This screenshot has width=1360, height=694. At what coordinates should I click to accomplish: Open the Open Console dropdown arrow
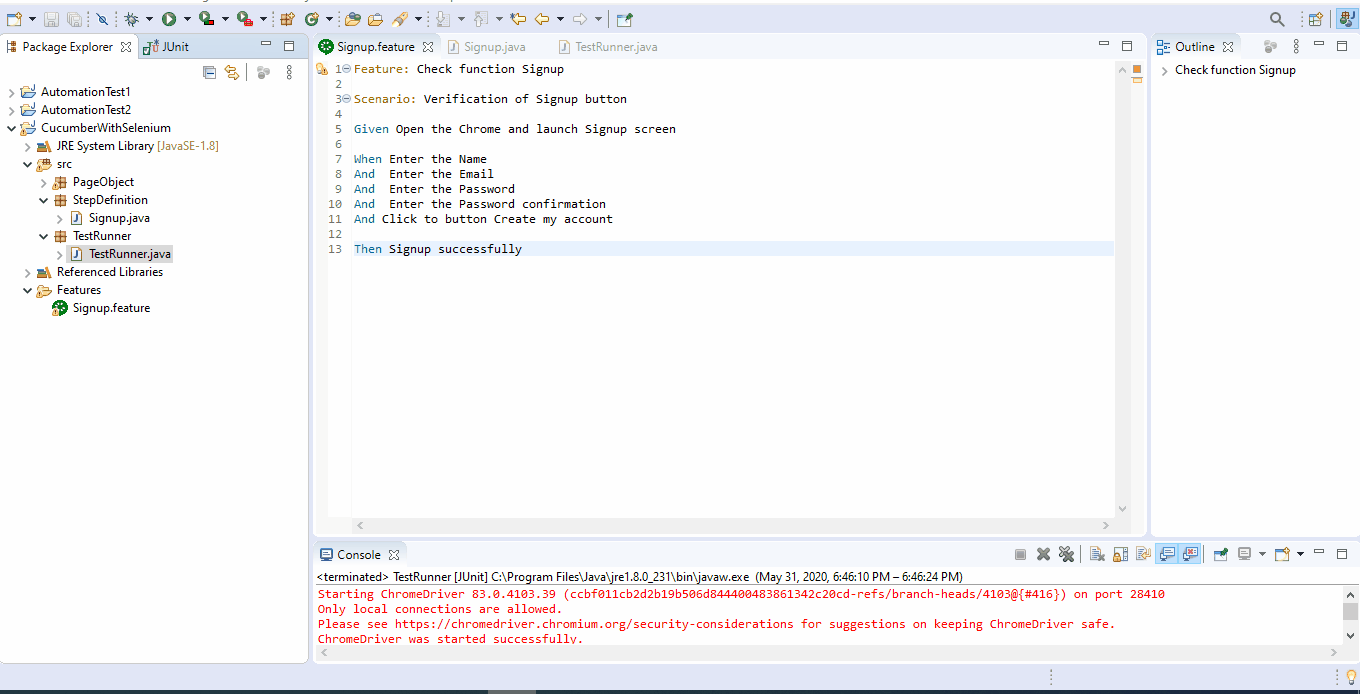[1300, 554]
